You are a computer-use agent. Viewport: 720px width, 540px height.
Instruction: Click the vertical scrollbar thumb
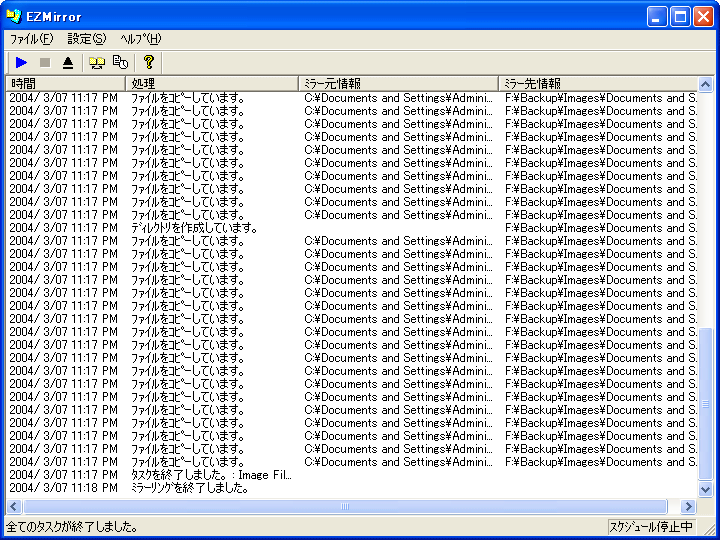coord(705,405)
